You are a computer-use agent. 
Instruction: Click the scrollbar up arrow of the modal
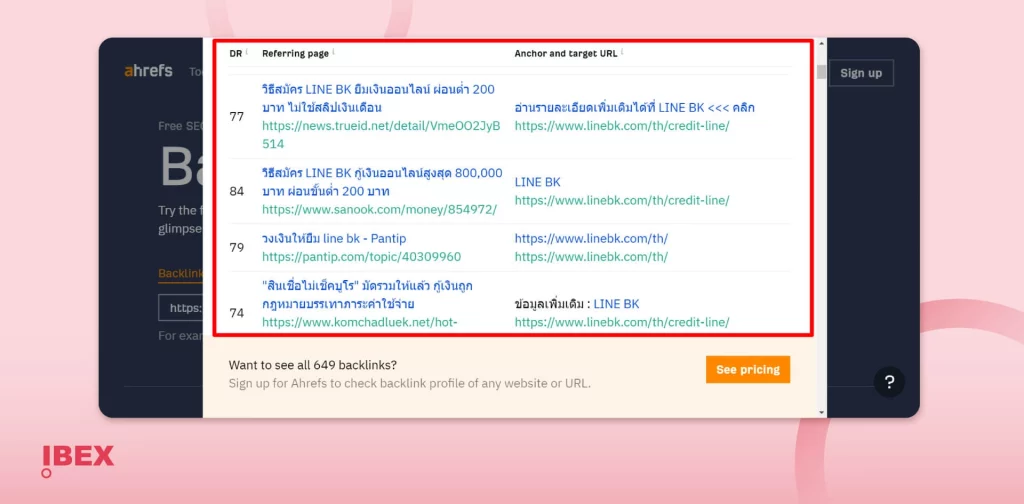click(x=822, y=43)
